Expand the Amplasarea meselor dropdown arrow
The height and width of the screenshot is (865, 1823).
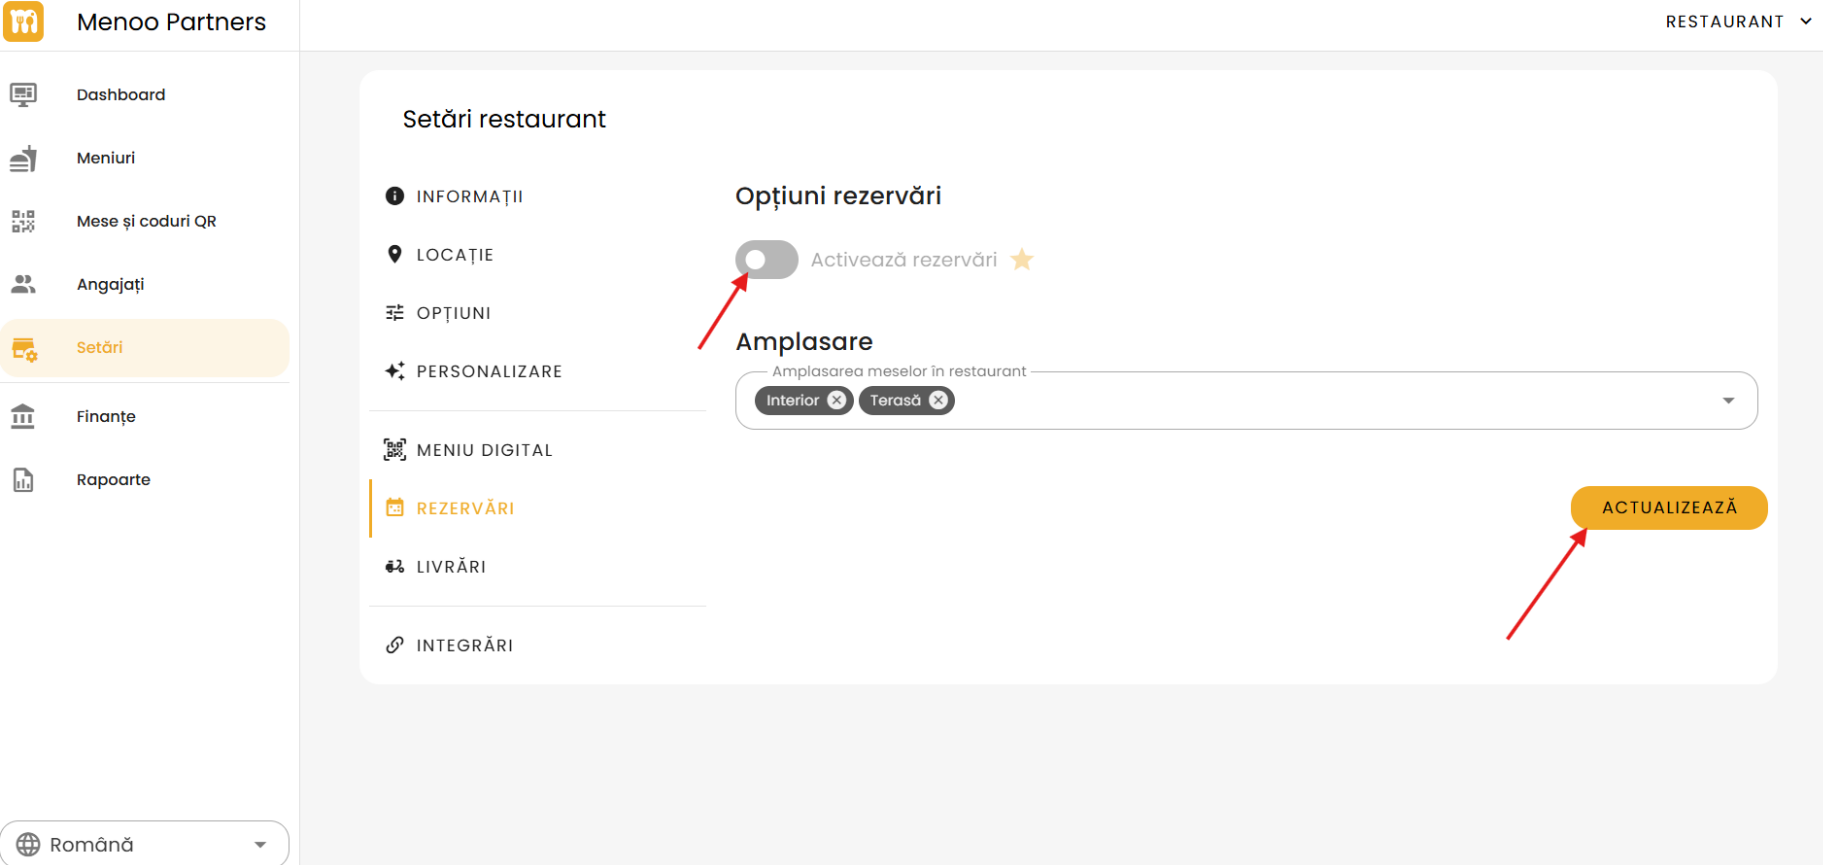(1728, 401)
